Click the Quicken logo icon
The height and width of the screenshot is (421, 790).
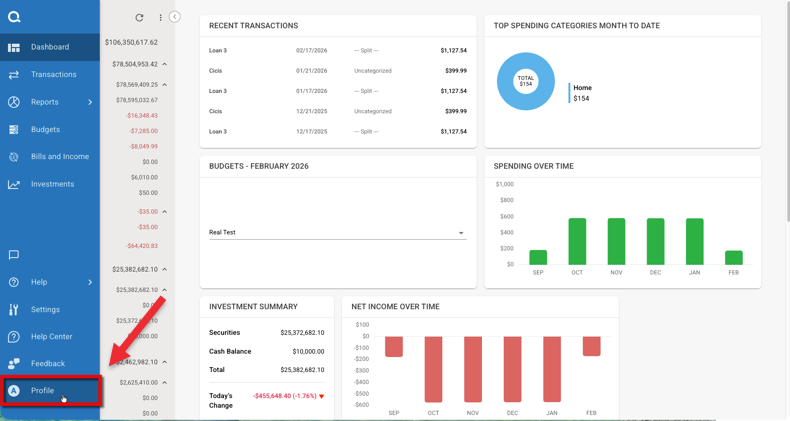(x=14, y=17)
